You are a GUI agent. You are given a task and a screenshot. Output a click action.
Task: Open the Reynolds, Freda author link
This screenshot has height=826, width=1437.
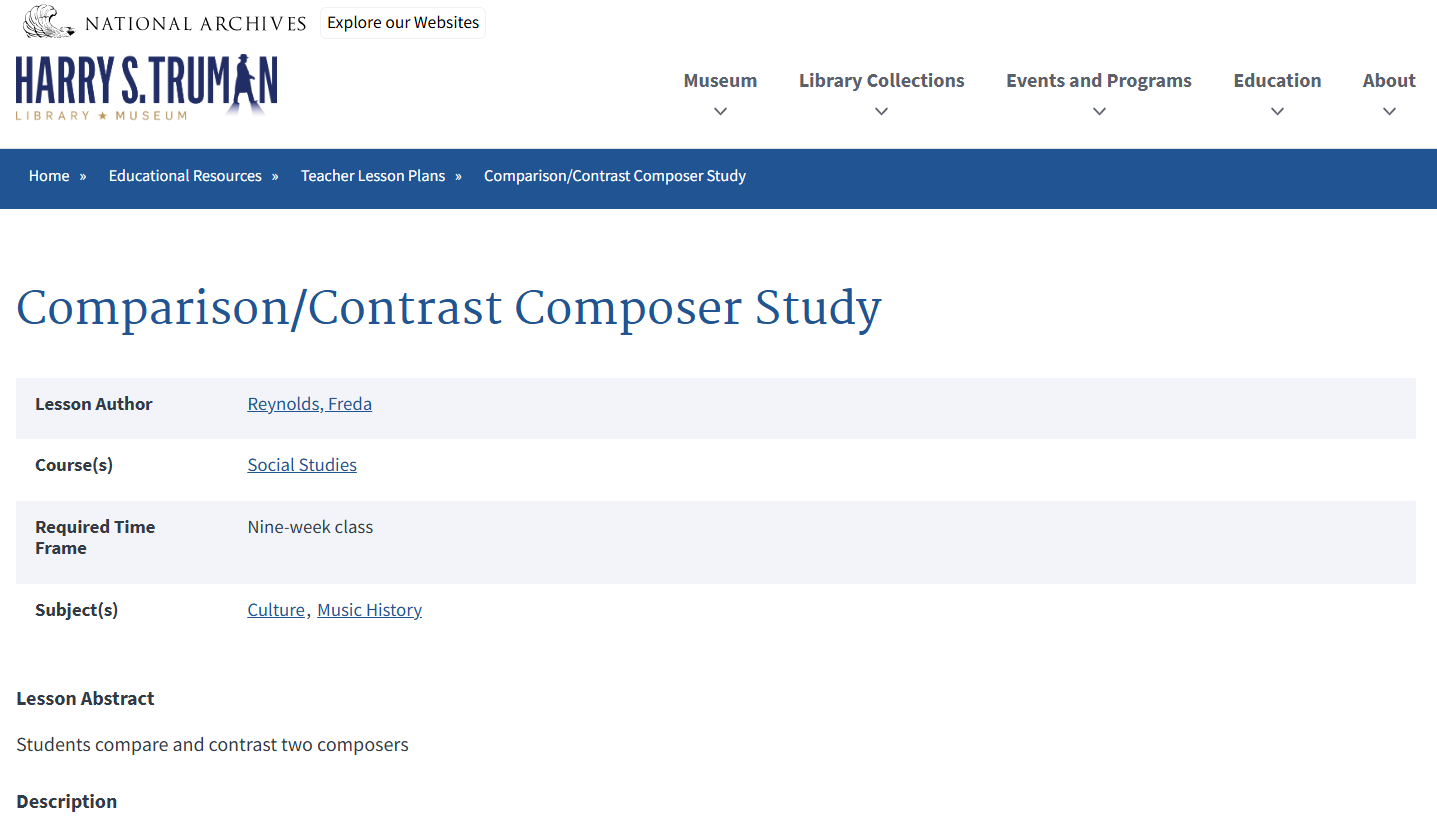[309, 404]
